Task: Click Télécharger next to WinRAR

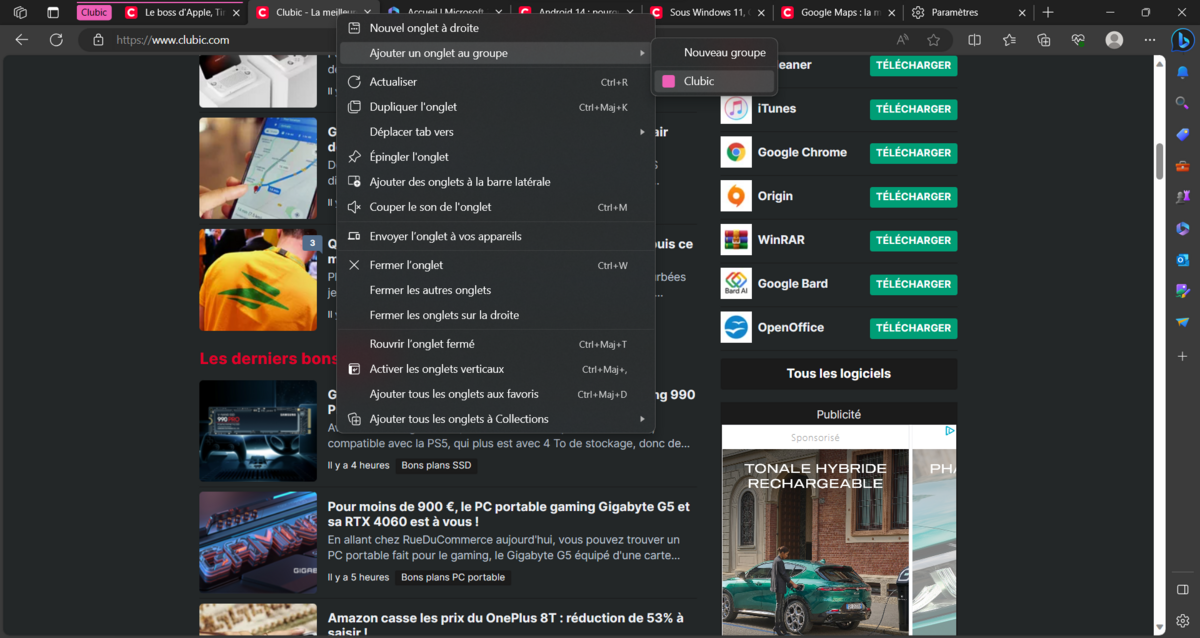Action: [x=913, y=240]
